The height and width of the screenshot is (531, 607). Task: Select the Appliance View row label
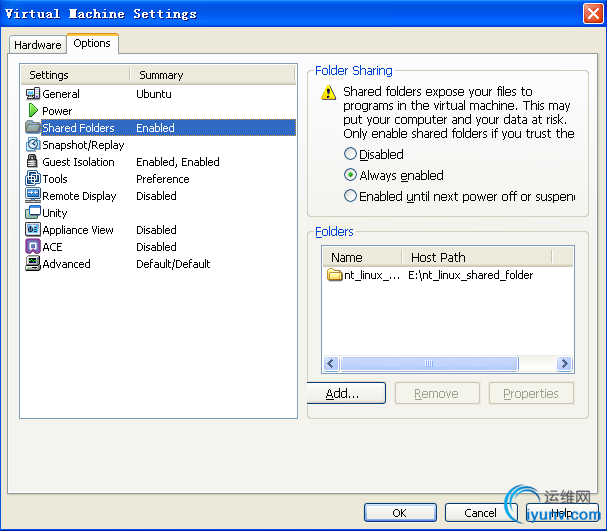tap(78, 230)
